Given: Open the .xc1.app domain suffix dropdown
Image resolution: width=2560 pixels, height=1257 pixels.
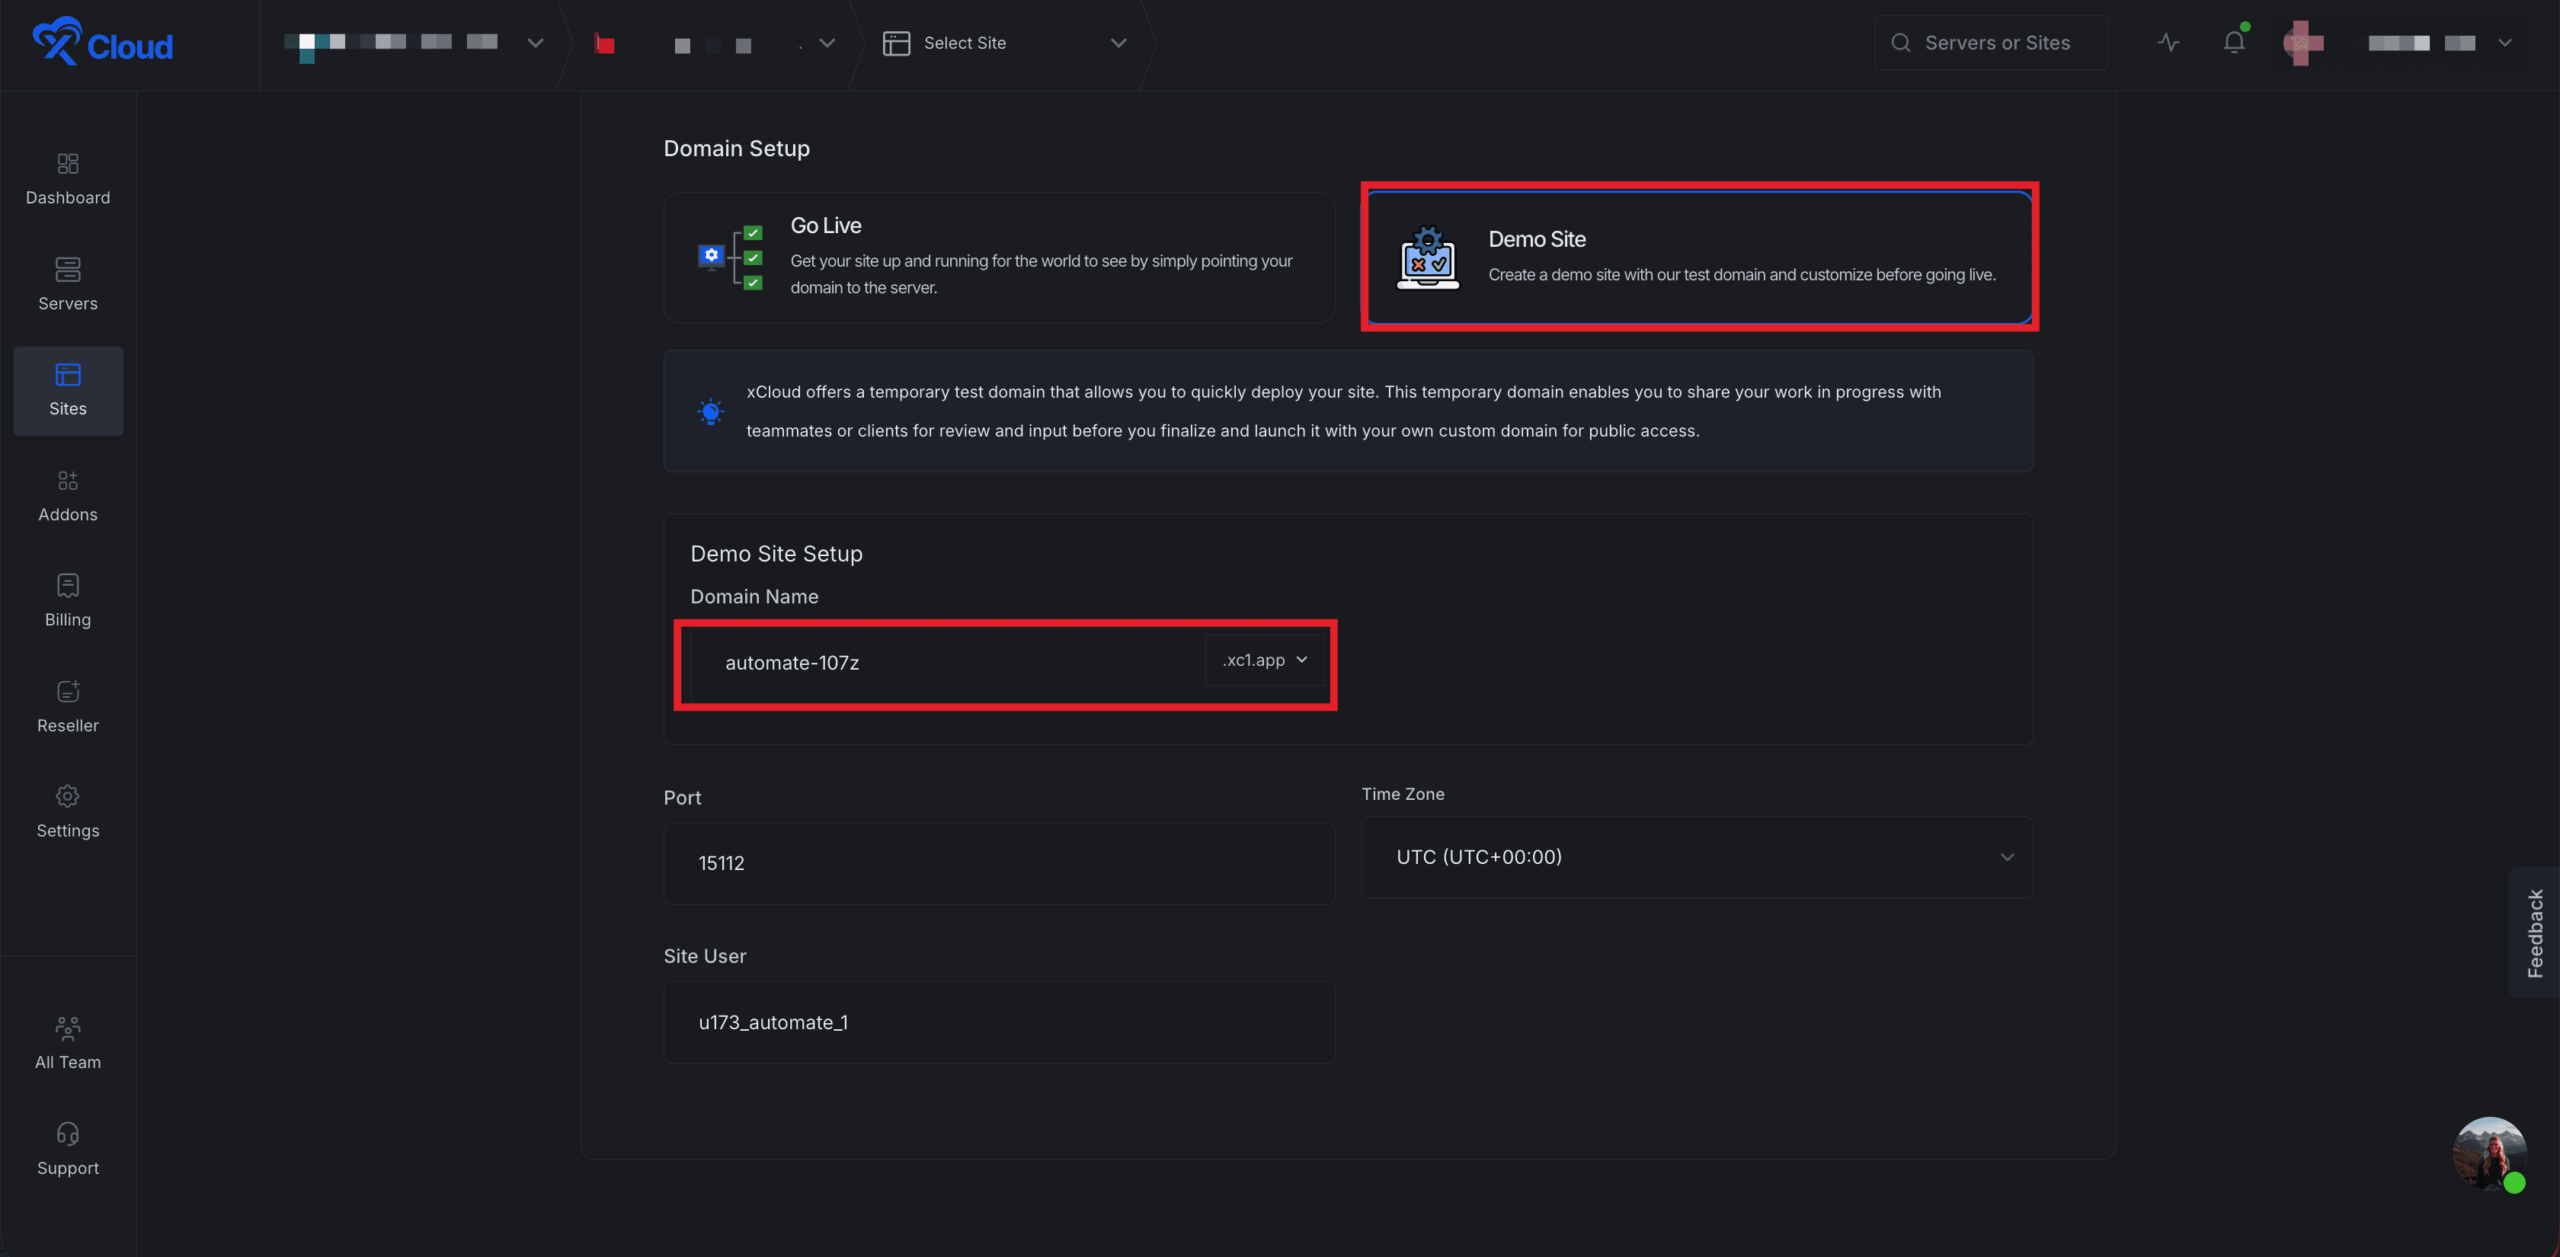Looking at the screenshot, I should tap(1264, 660).
